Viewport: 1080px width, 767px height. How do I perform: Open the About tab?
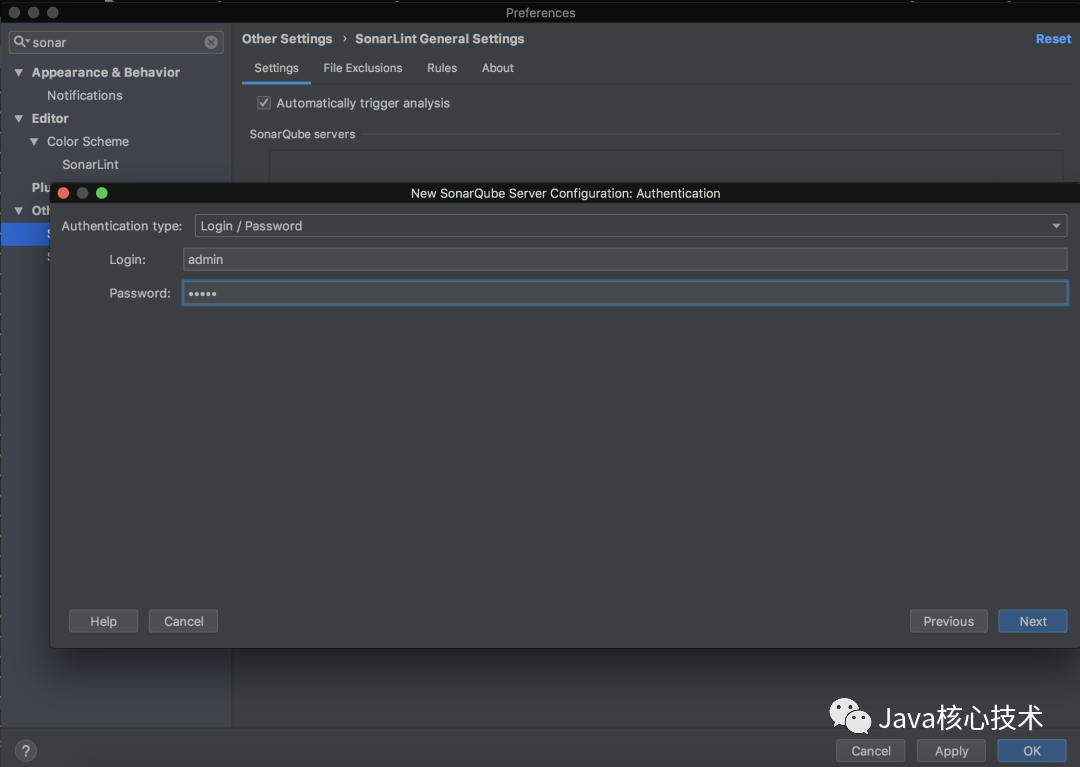[497, 67]
